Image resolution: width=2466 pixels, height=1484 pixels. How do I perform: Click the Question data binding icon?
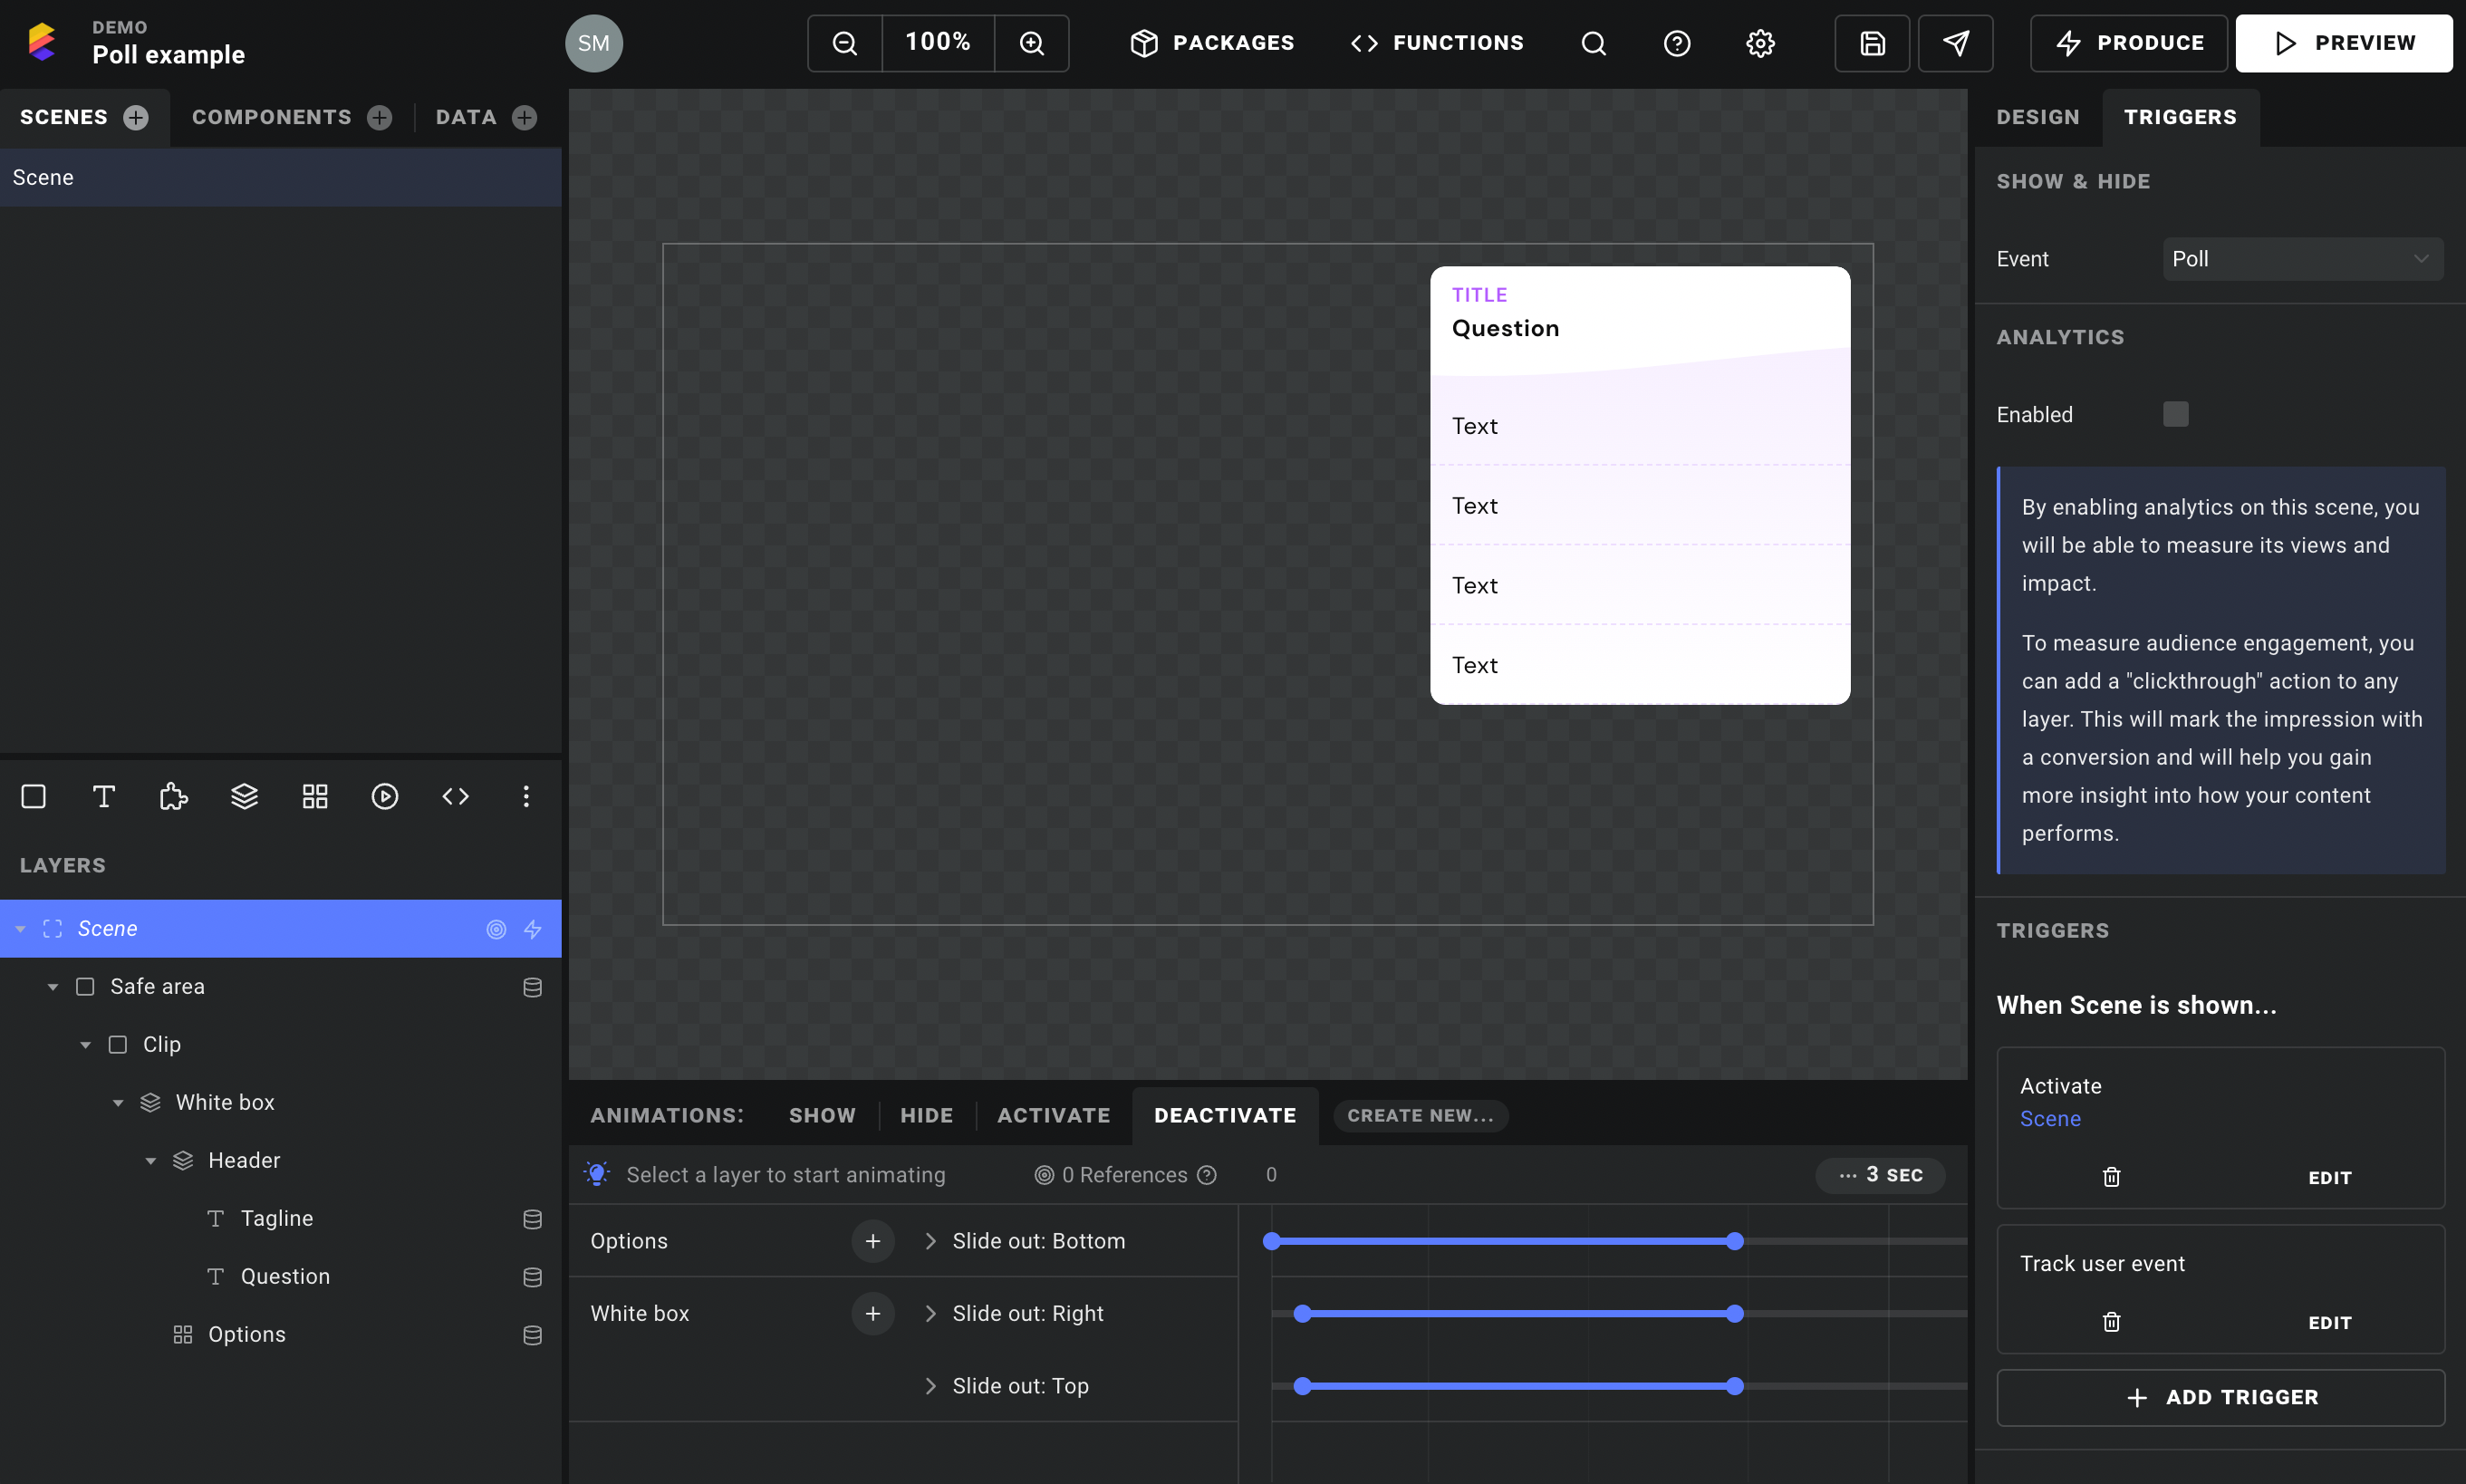pos(533,1277)
